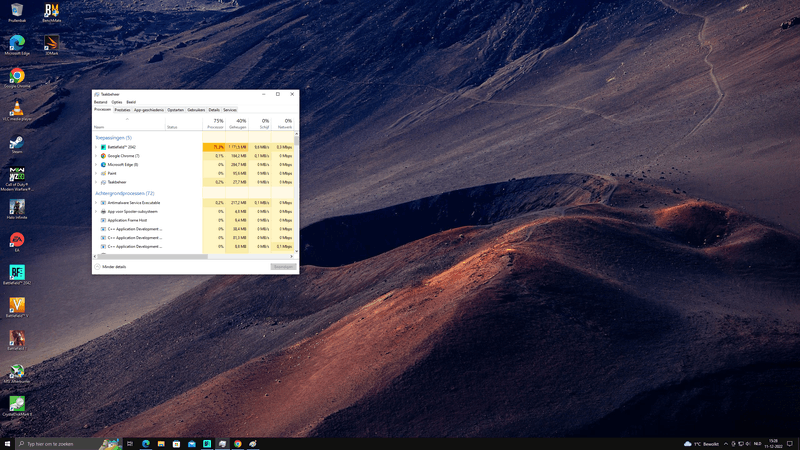This screenshot has height=450, width=800.
Task: Open the BenchMate desktop icon
Action: point(52,12)
